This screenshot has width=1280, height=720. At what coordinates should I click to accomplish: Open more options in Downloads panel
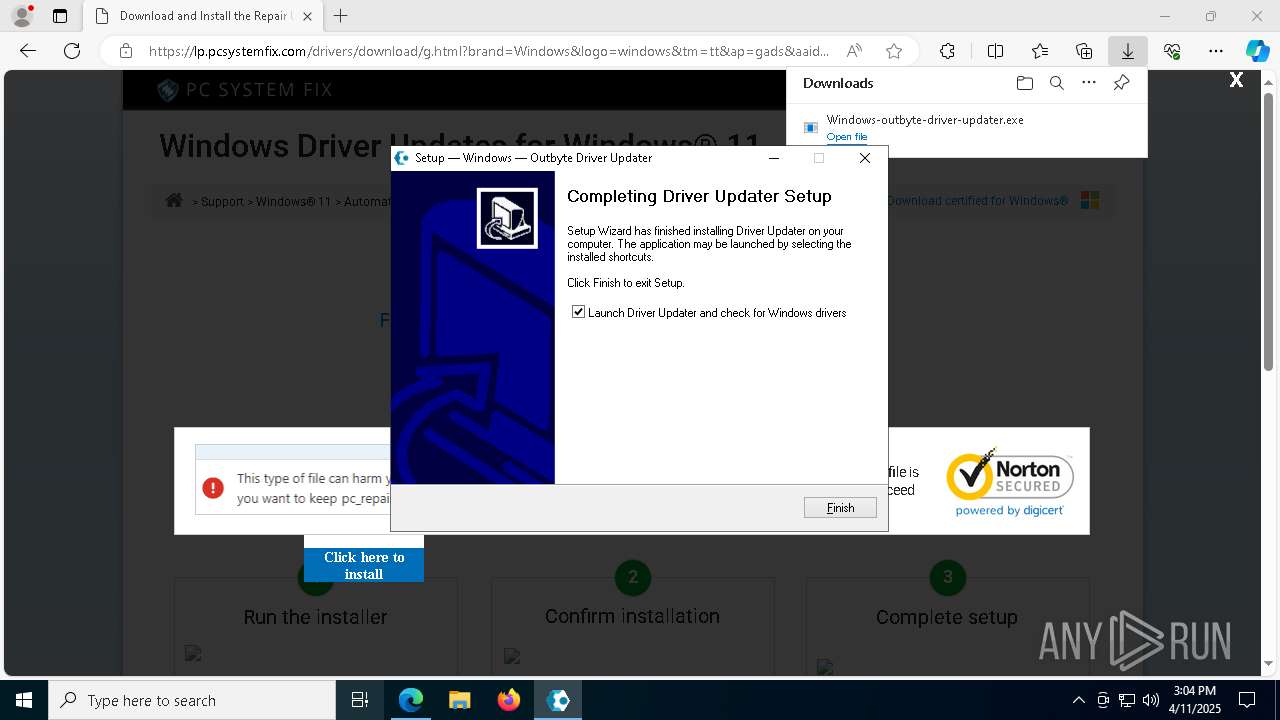coord(1089,83)
